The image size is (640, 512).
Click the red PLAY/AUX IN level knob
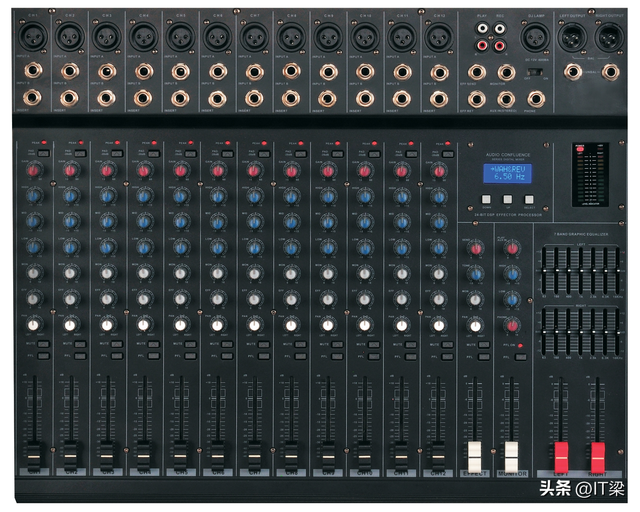pyautogui.click(x=512, y=248)
